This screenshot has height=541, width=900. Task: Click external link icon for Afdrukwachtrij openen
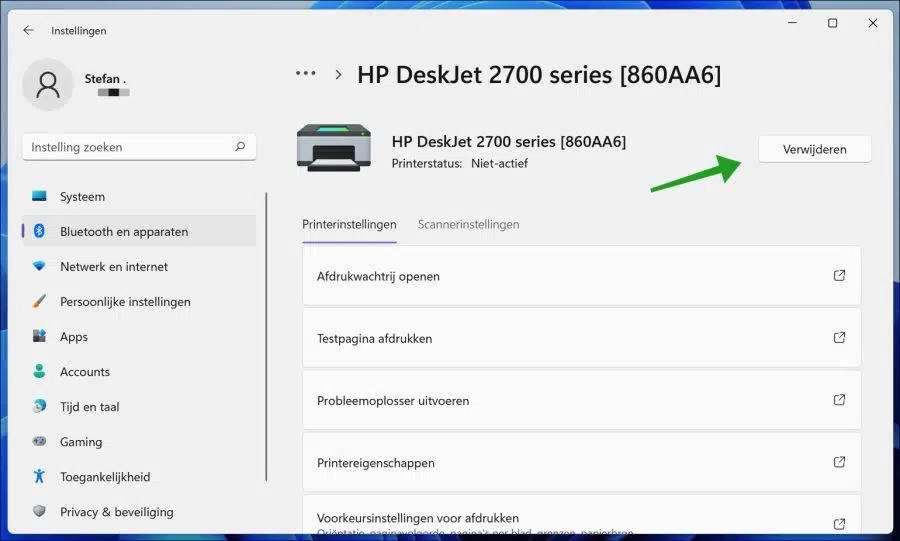click(x=839, y=275)
